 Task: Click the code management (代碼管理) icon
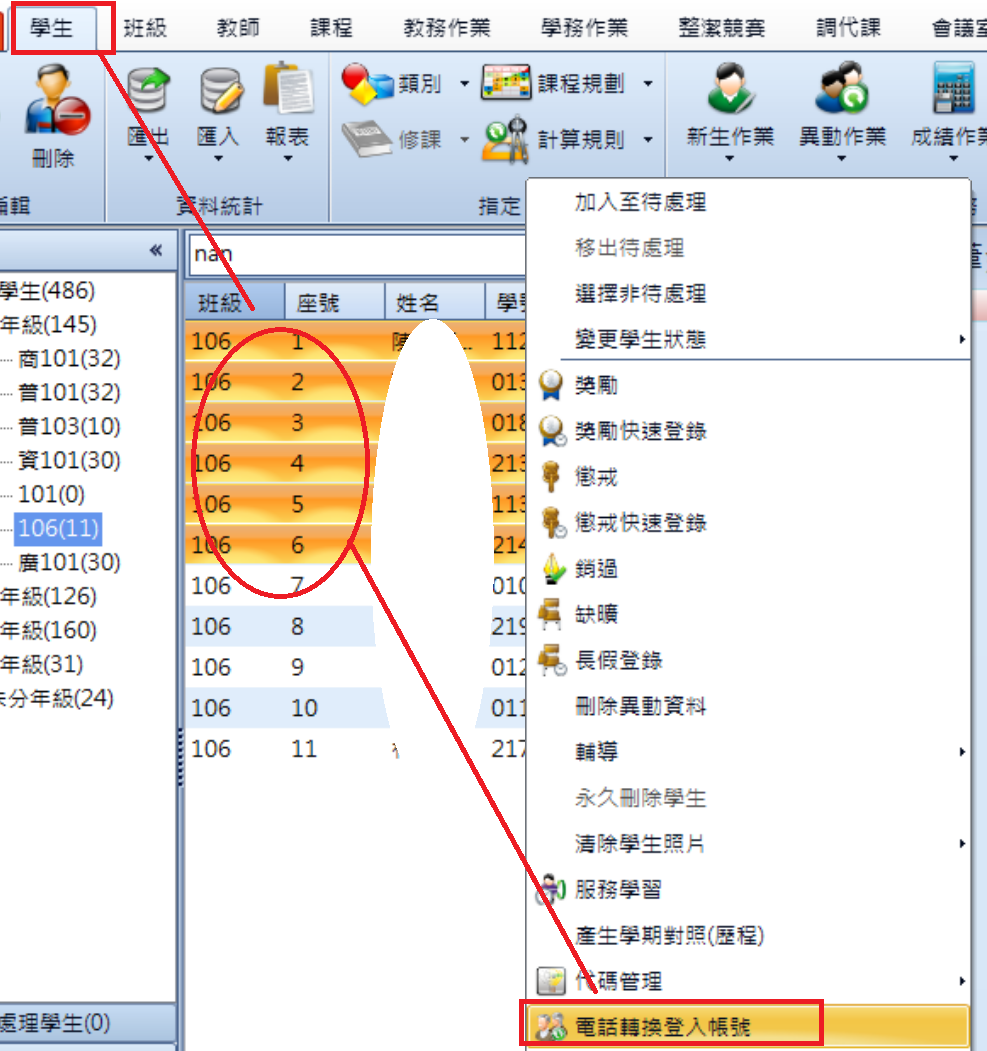coord(551,981)
